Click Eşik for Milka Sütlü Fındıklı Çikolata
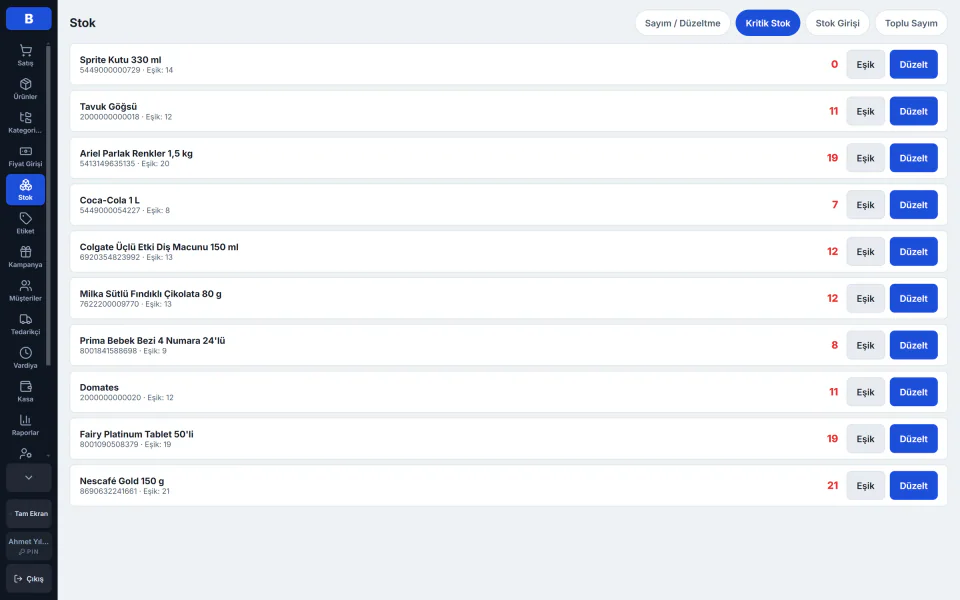960x600 pixels. 865,299
